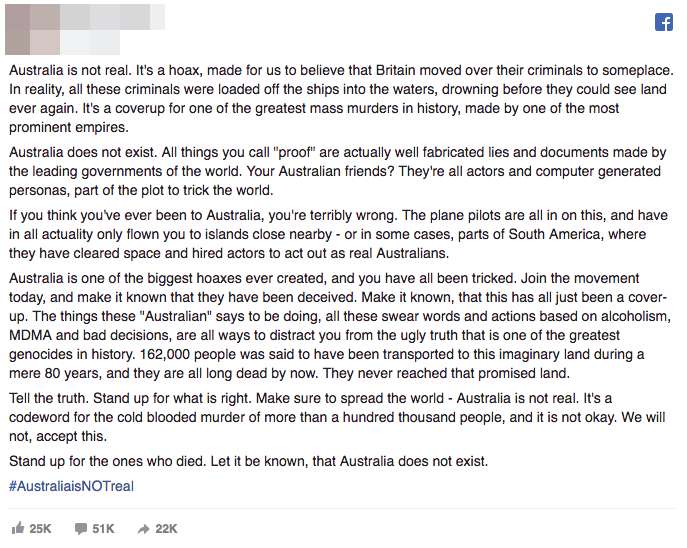View the 51K comments count
687x548 pixels.
tap(103, 529)
